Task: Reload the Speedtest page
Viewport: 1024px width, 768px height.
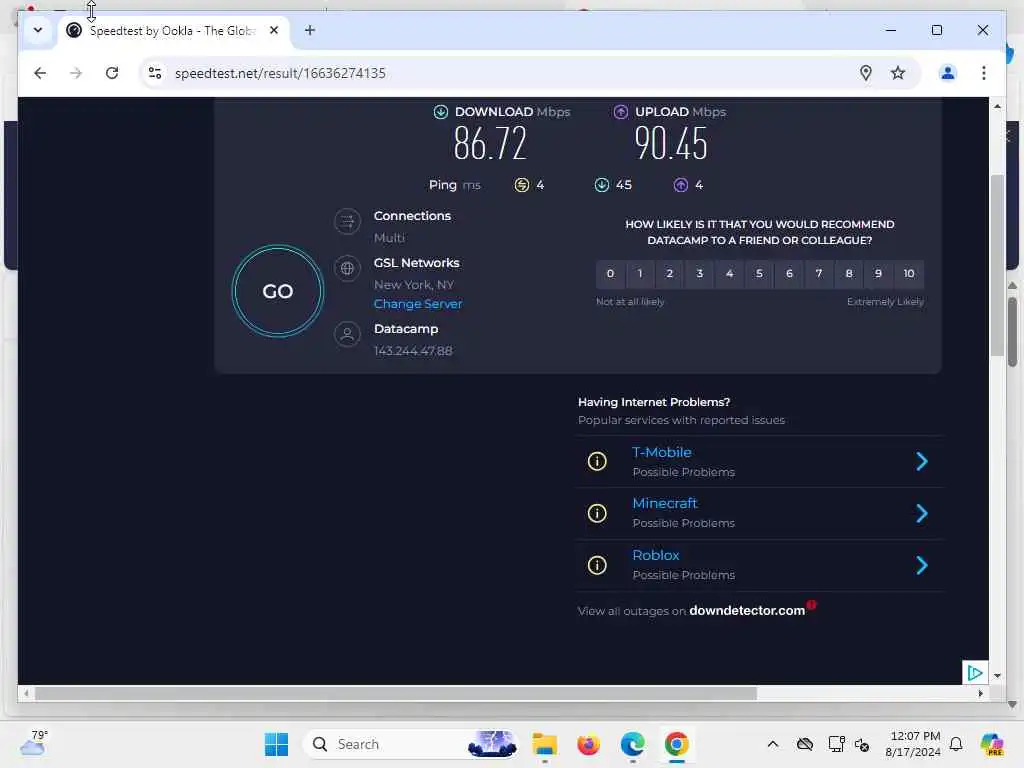Action: click(112, 73)
